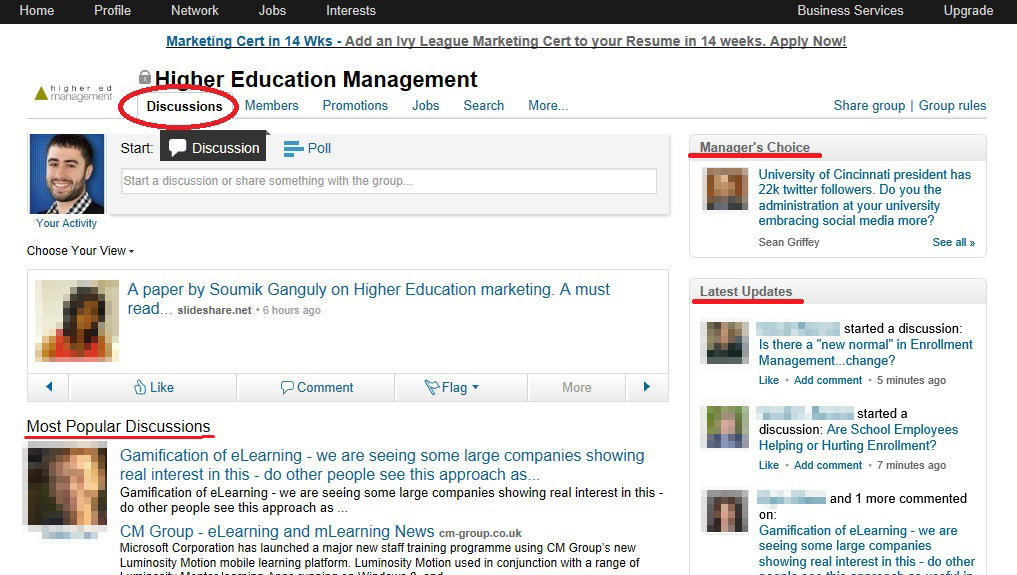Image resolution: width=1017 pixels, height=575 pixels.
Task: Open Gamification link in Latest Updates
Action: coord(867,548)
